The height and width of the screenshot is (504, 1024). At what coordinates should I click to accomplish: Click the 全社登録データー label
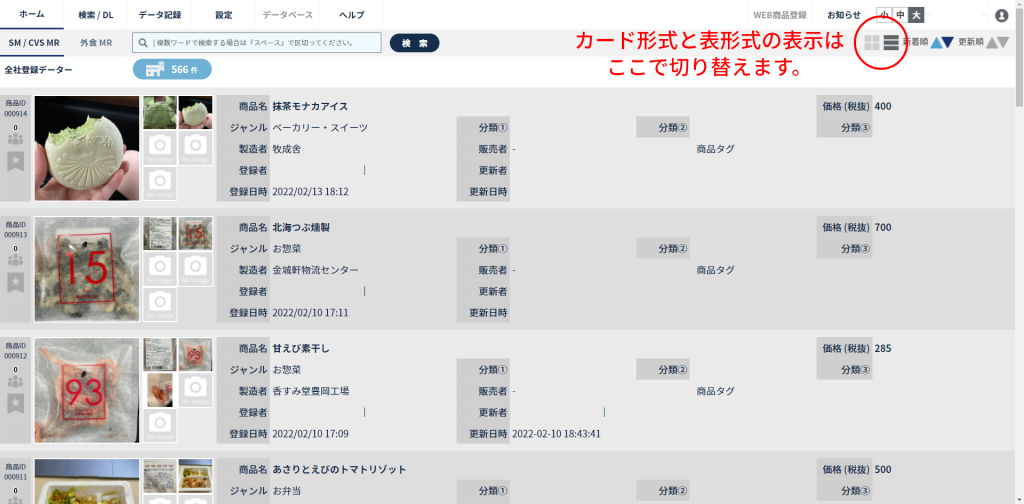pyautogui.click(x=39, y=69)
